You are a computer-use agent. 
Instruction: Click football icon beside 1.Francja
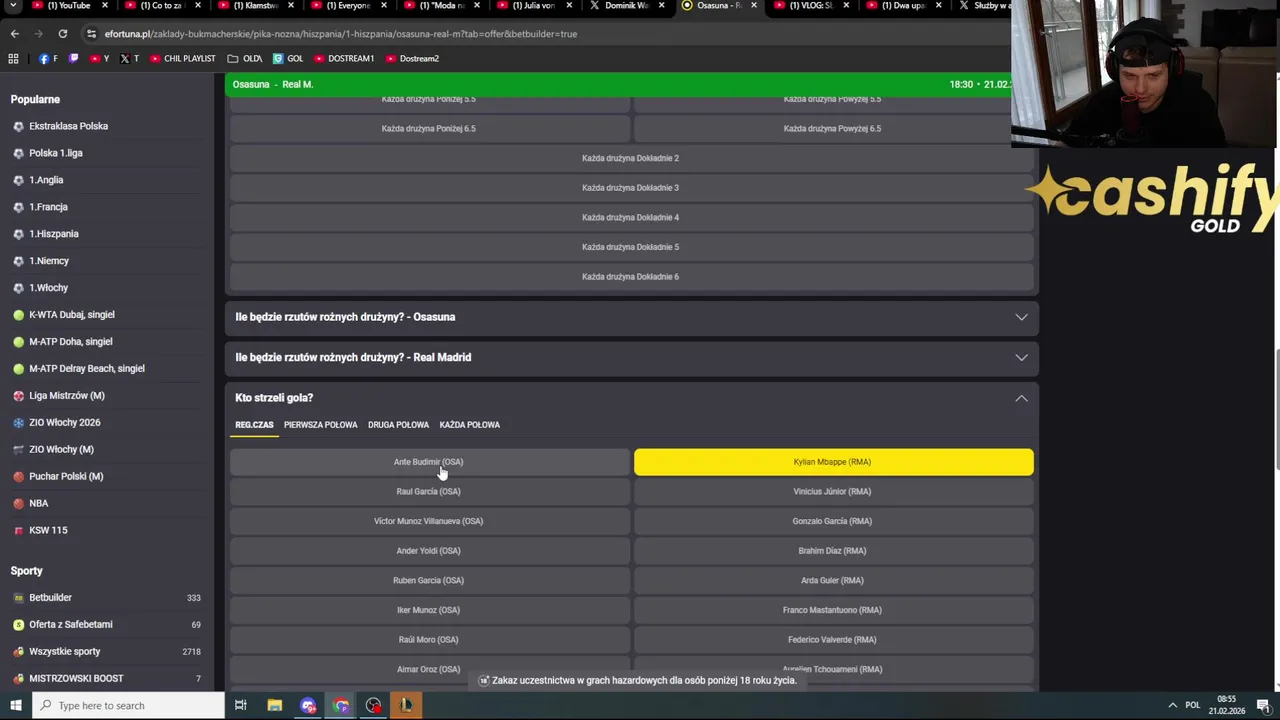[x=18, y=207]
